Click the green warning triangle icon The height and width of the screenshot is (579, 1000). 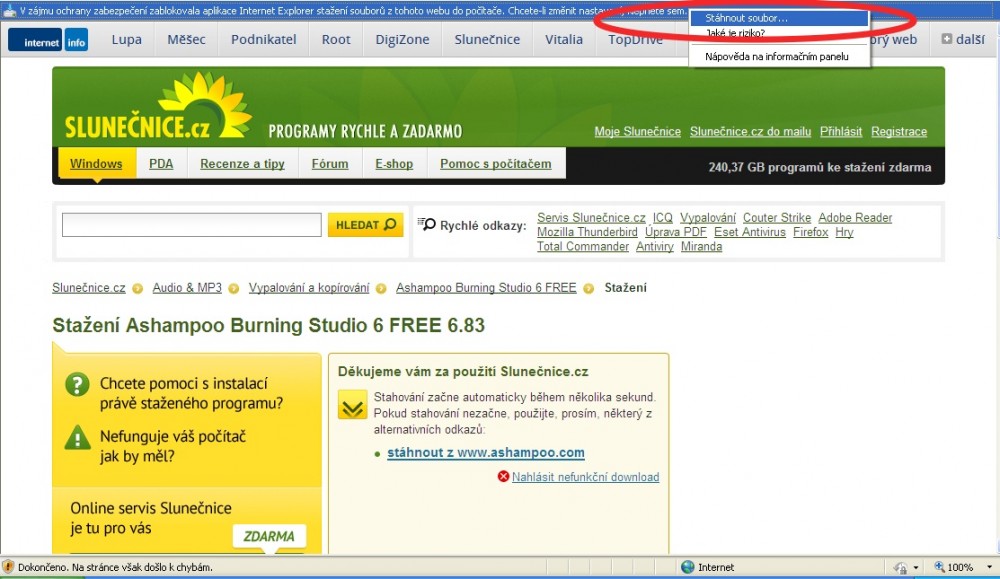(x=77, y=437)
